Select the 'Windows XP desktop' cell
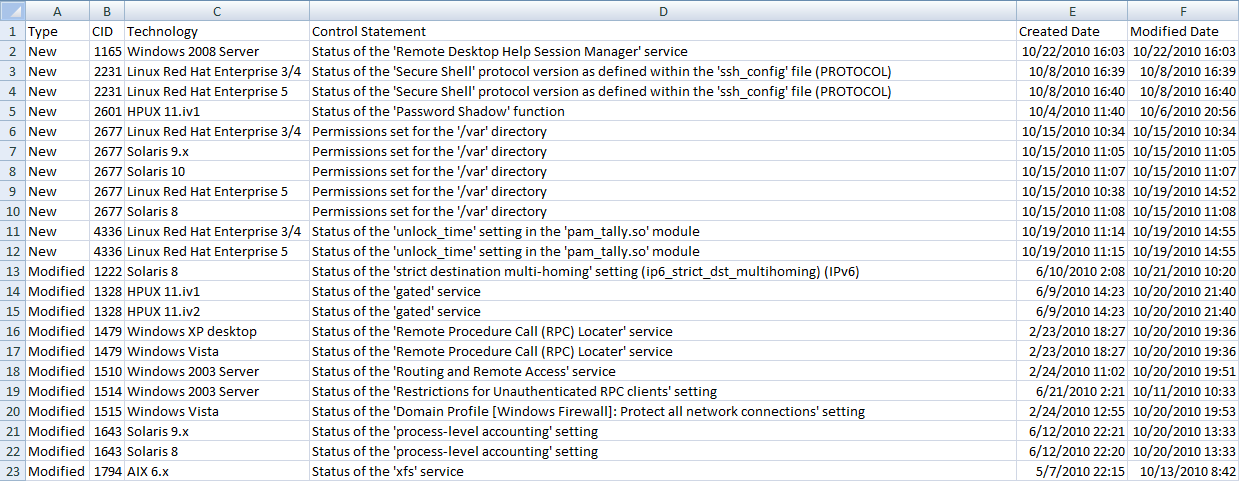Screen dimensions: 1239x481 point(217,331)
